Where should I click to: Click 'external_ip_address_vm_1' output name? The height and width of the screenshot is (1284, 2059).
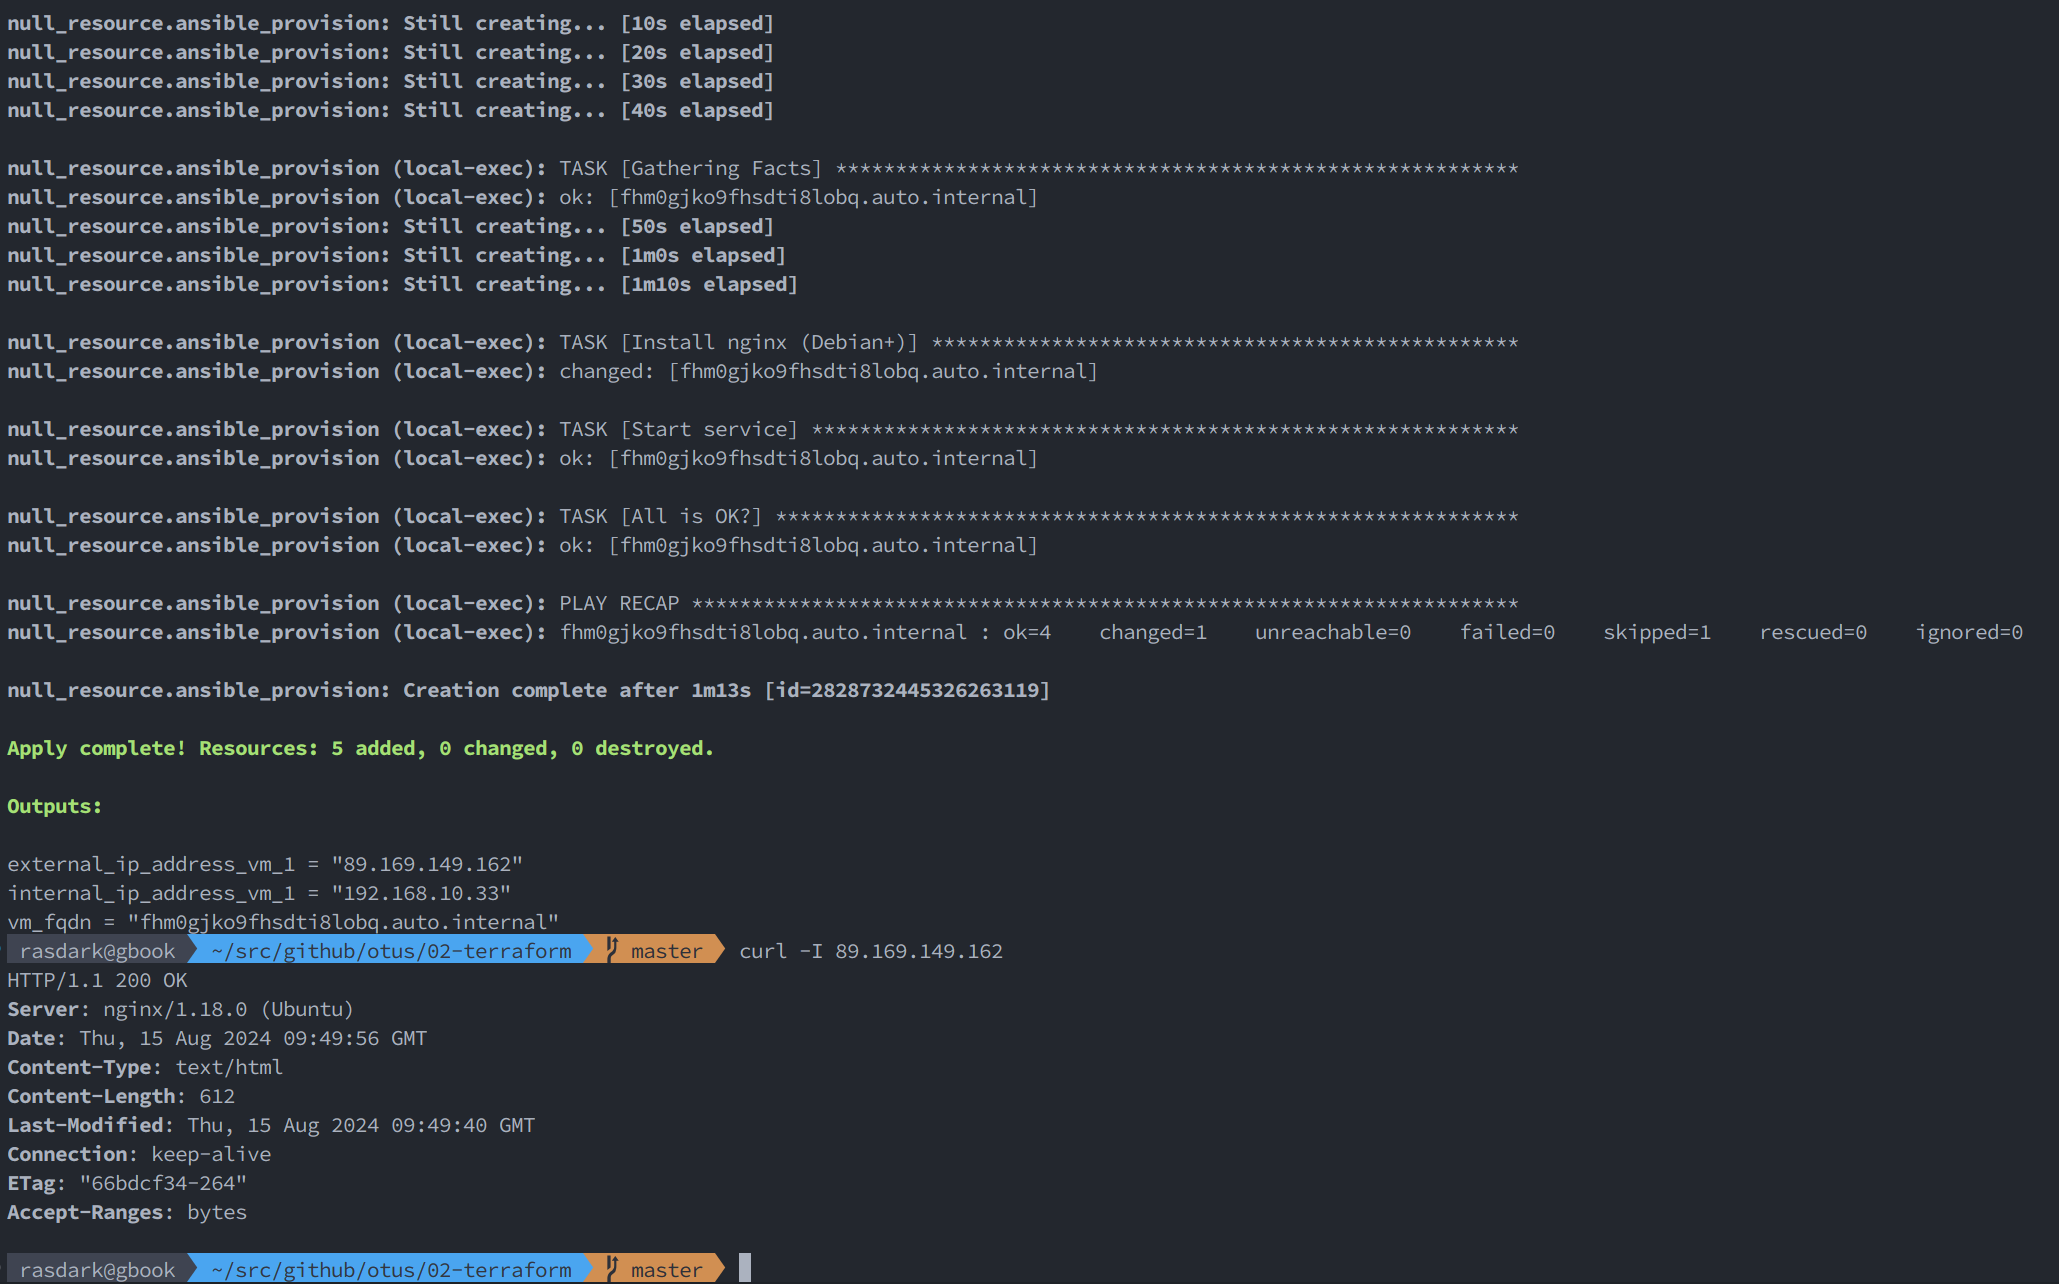[151, 864]
